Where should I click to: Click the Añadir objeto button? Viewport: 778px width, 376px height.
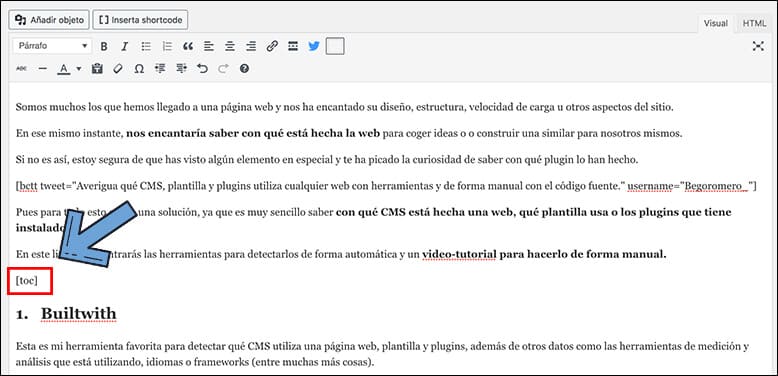point(49,20)
